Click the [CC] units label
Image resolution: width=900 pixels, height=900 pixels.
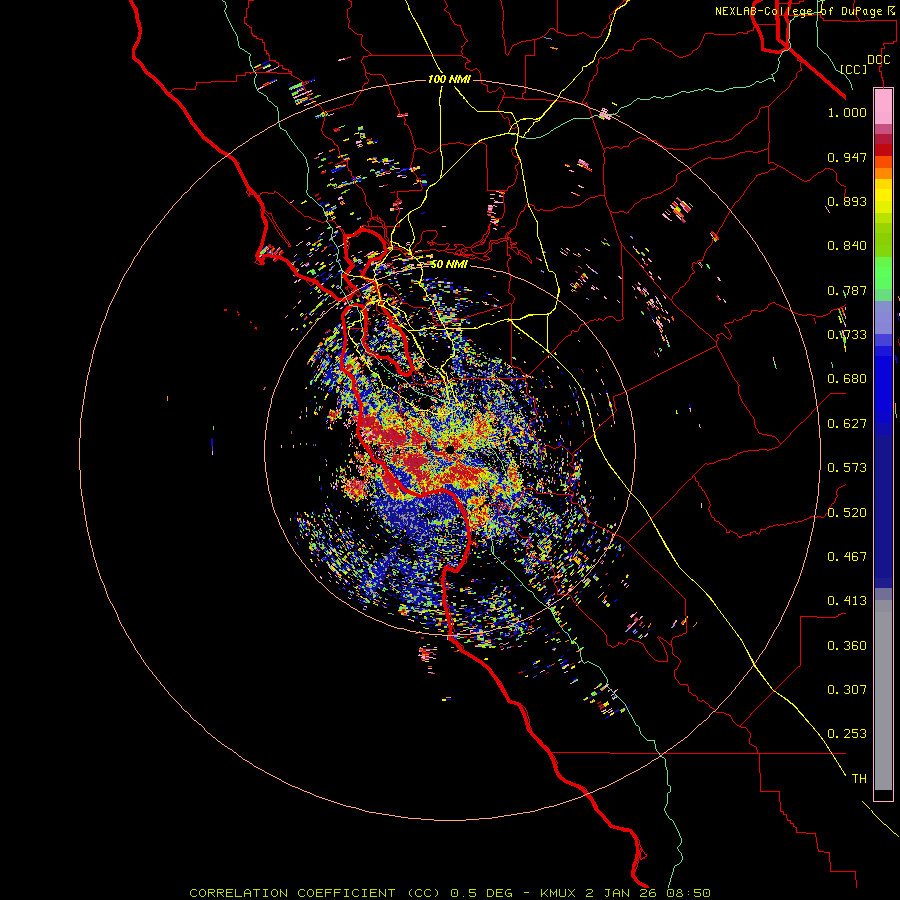pos(854,69)
